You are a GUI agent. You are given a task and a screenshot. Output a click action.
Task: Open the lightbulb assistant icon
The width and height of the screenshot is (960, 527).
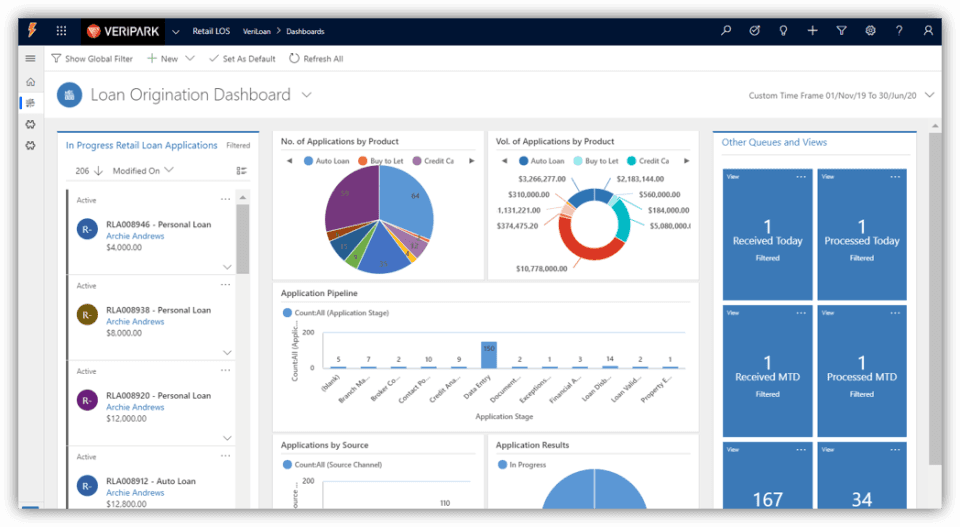(x=783, y=31)
